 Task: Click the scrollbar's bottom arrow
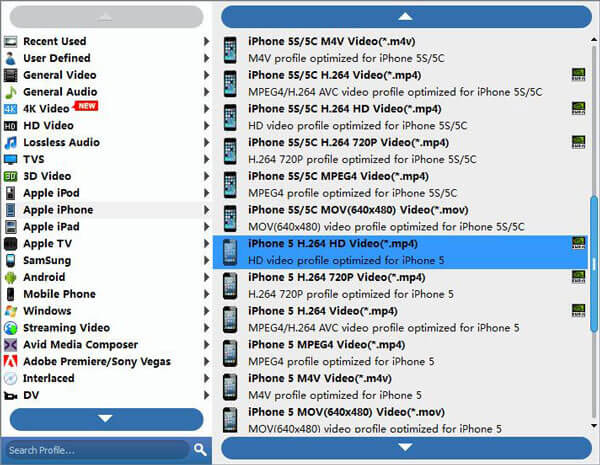point(594,426)
